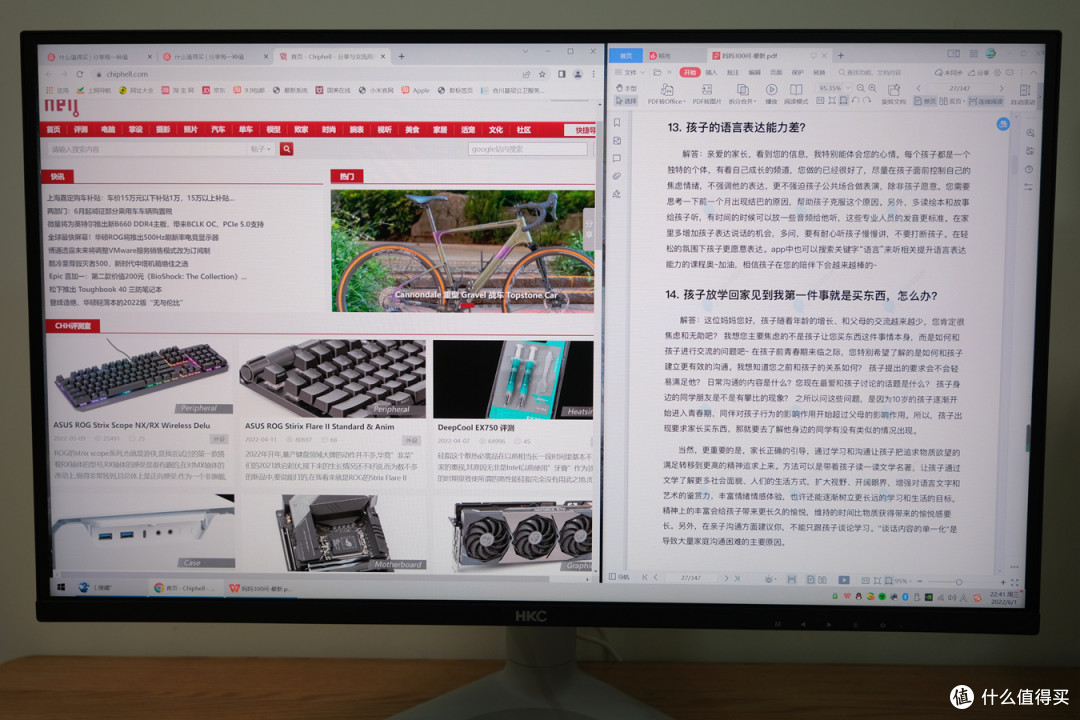Open the Apple bookmark
1080x720 pixels.
415,90
